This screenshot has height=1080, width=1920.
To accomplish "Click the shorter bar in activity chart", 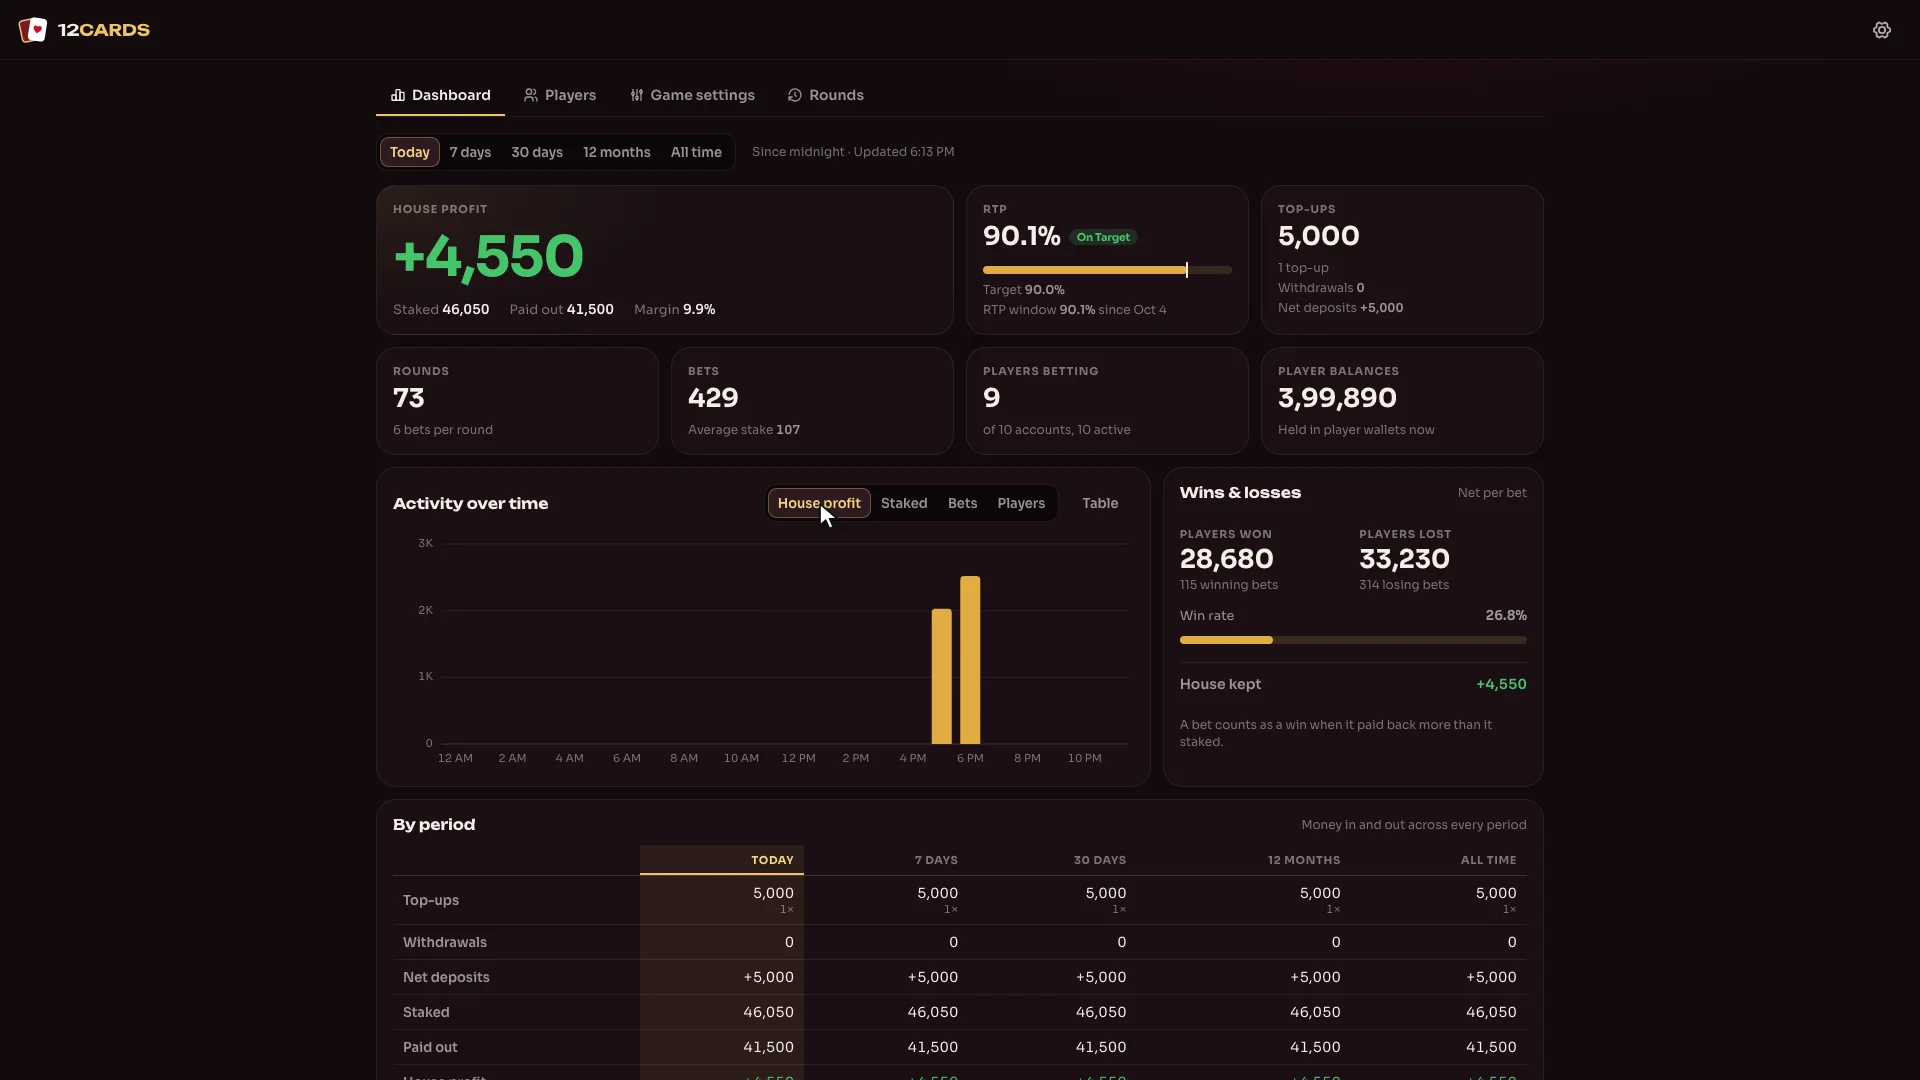I will (941, 677).
